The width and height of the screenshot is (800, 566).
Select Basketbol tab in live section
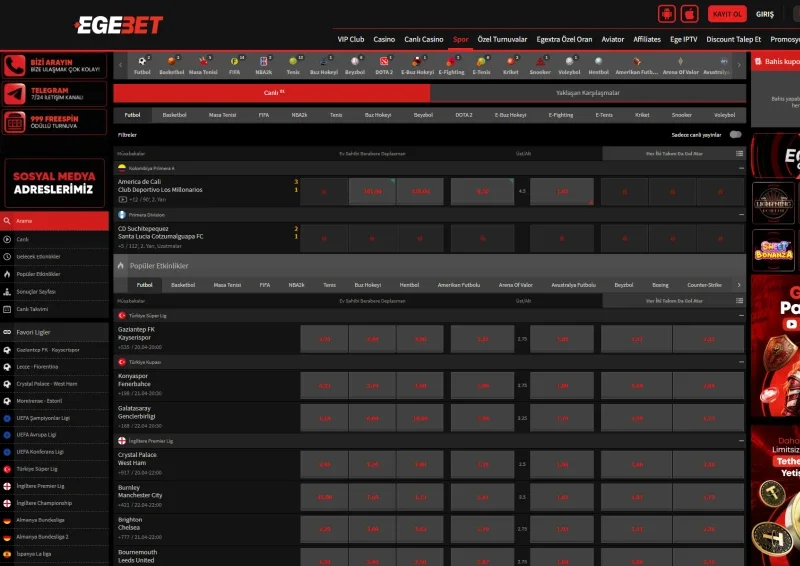click(x=174, y=115)
